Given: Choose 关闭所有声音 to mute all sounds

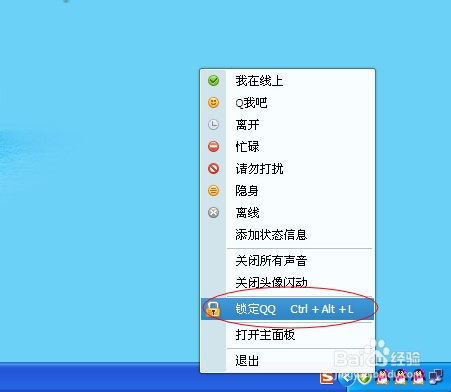Looking at the screenshot, I should 287,261.
